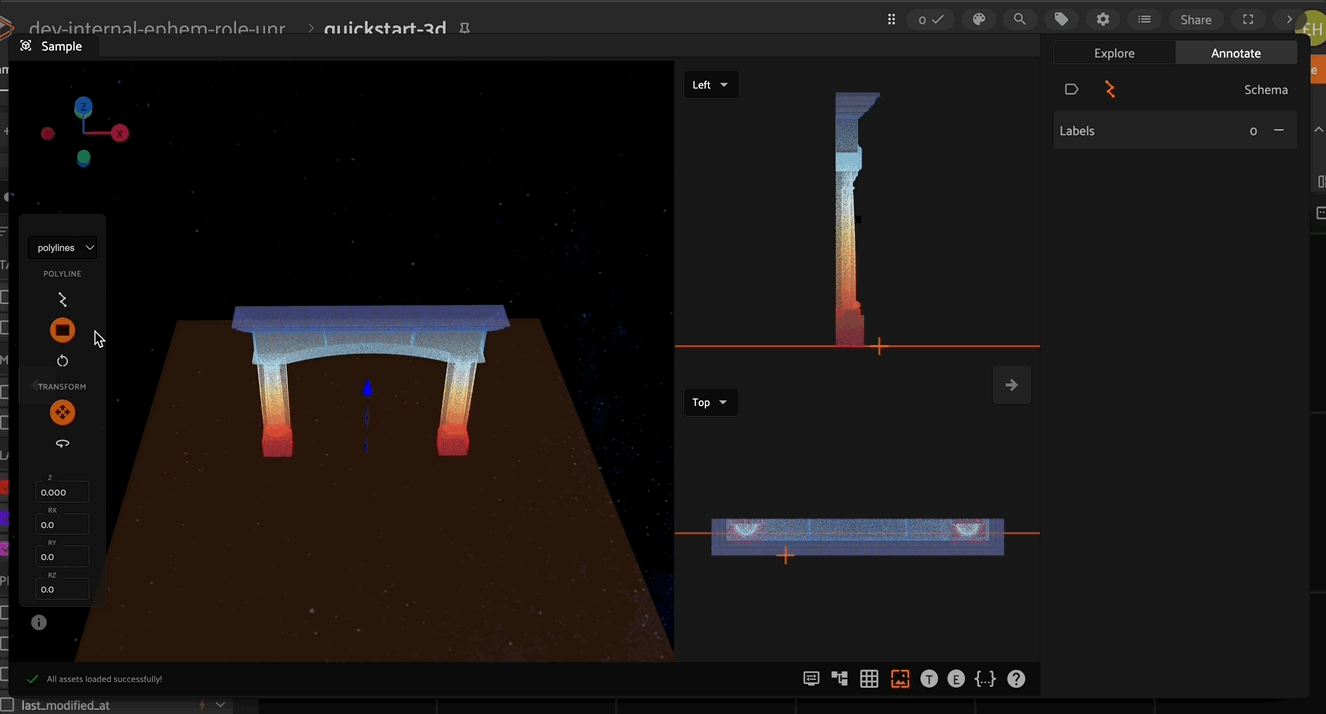
Task: Open the color palette settings icon
Action: point(979,19)
